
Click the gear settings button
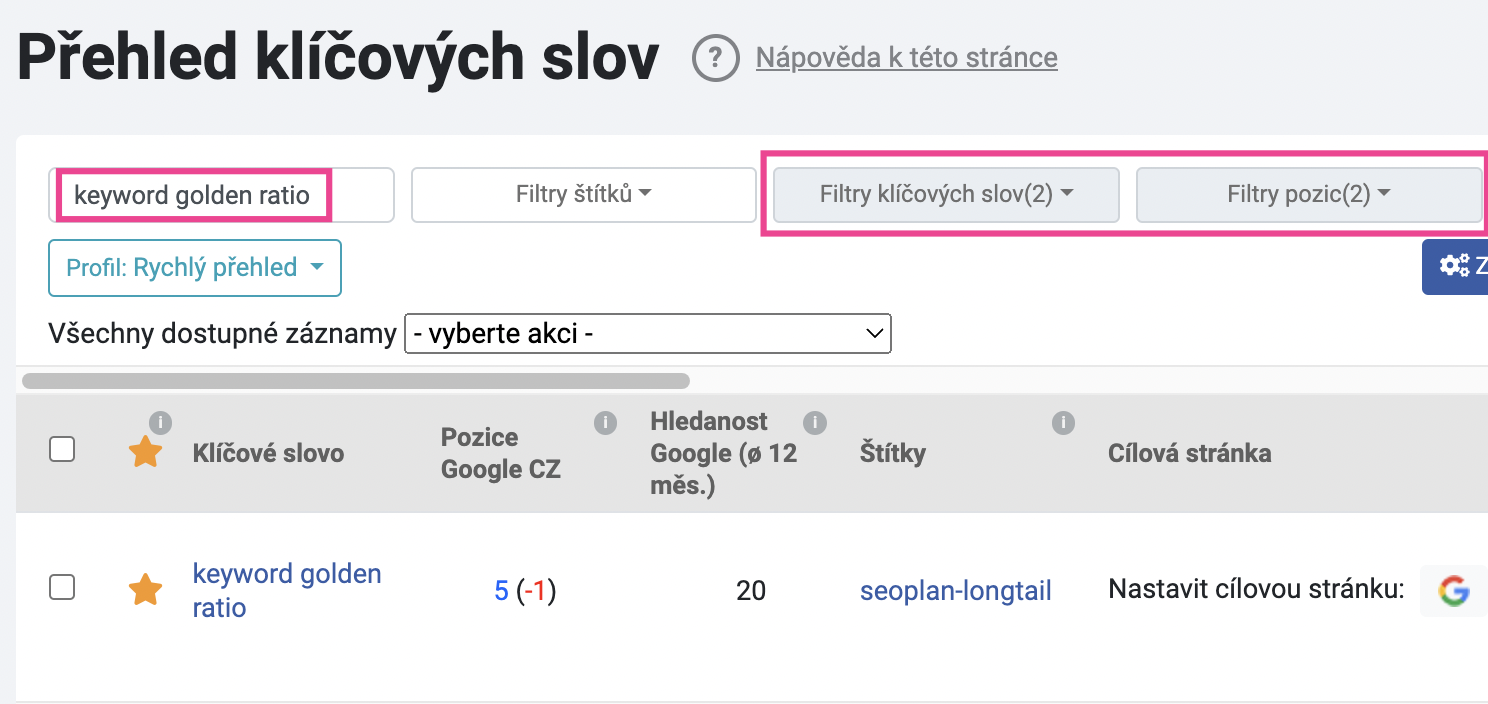pyautogui.click(x=1455, y=265)
